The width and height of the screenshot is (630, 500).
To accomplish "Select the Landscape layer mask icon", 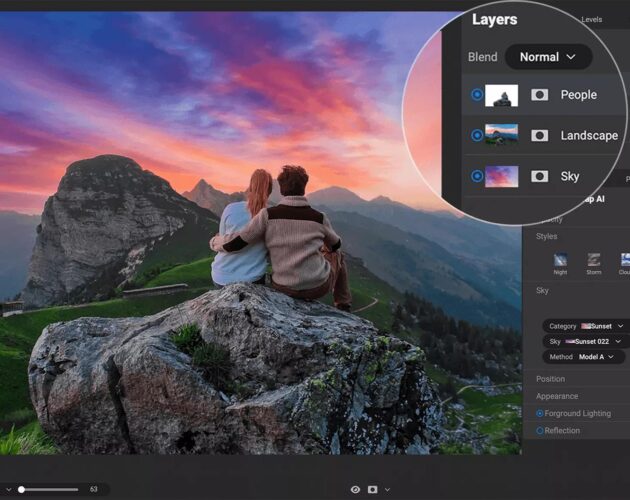I will pos(540,135).
